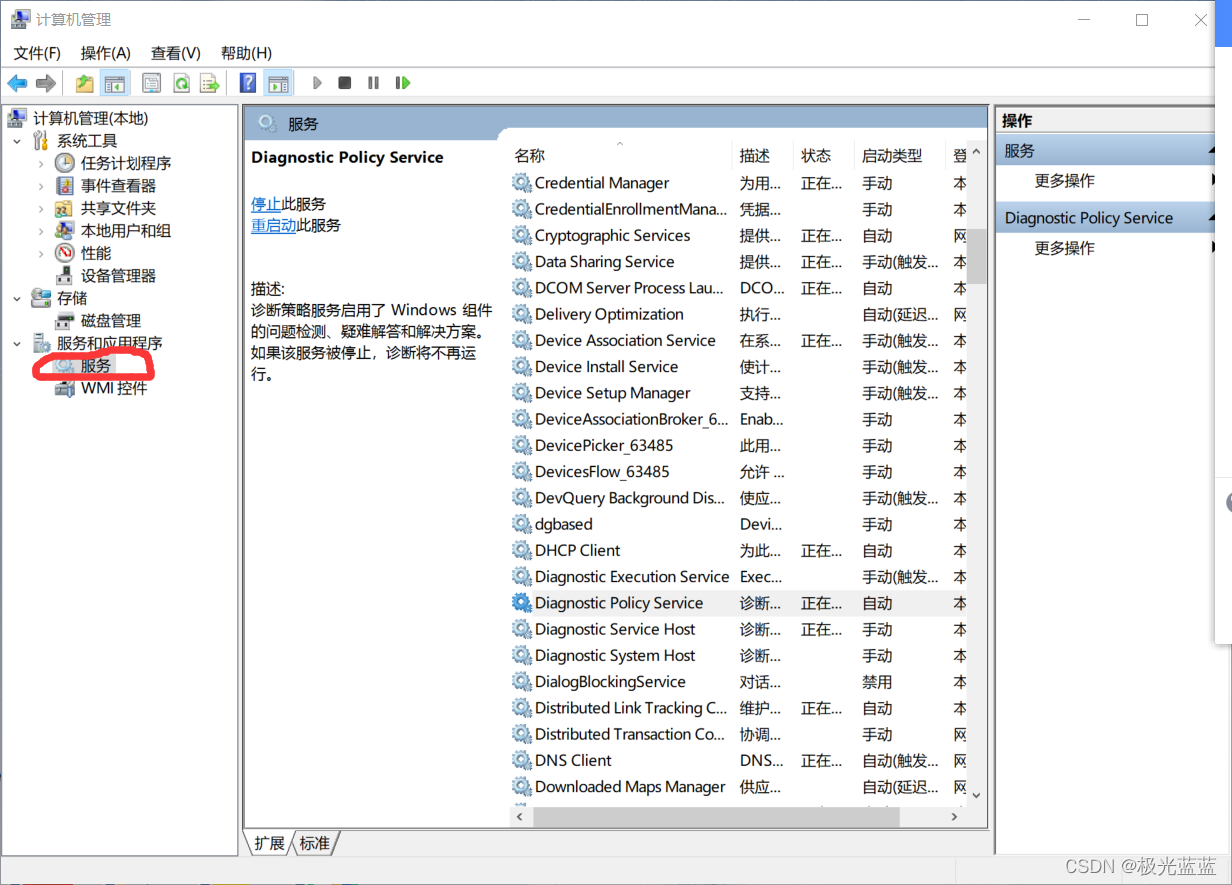Viewport: 1232px width, 885px height.
Task: Switch to the 扩展 tab
Action: (x=269, y=843)
